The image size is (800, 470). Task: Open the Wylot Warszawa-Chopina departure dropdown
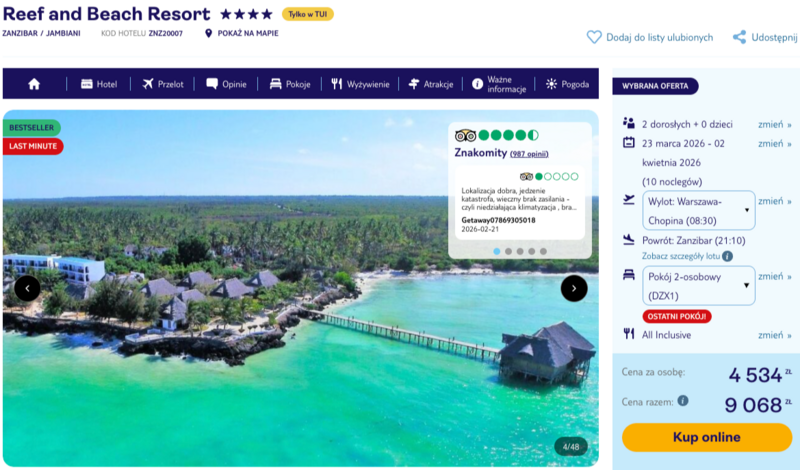click(698, 210)
